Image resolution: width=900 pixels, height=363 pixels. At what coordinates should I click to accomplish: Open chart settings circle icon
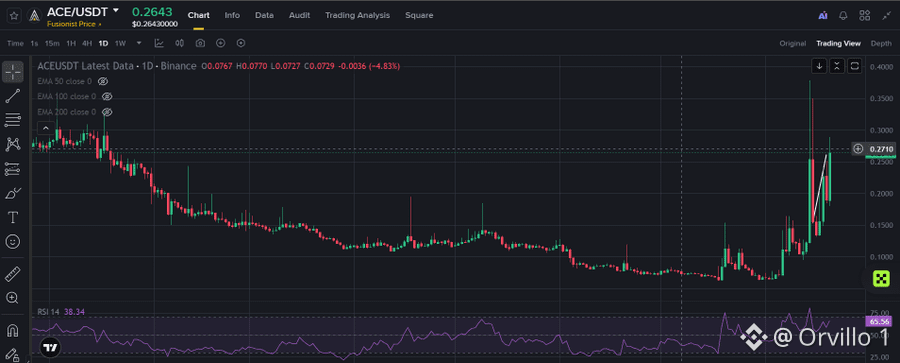[x=241, y=43]
